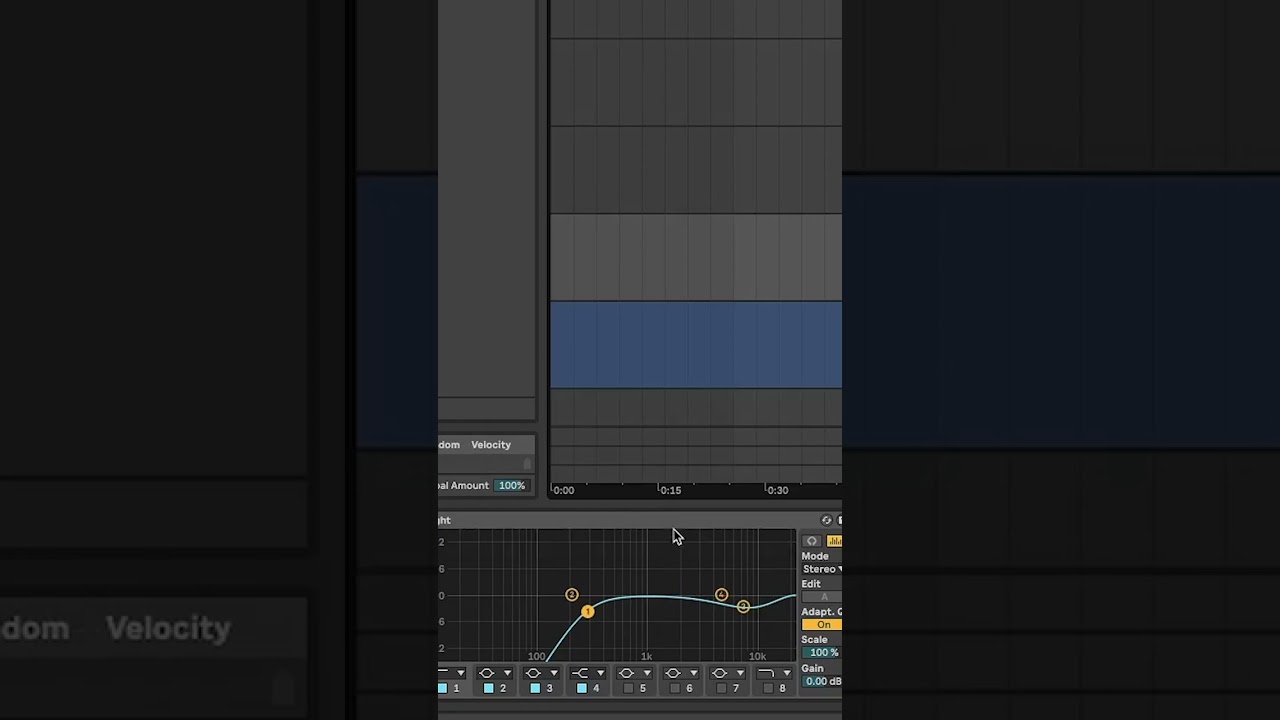The height and width of the screenshot is (720, 1280).
Task: Enable filter band 8 activator
Action: click(x=768, y=688)
